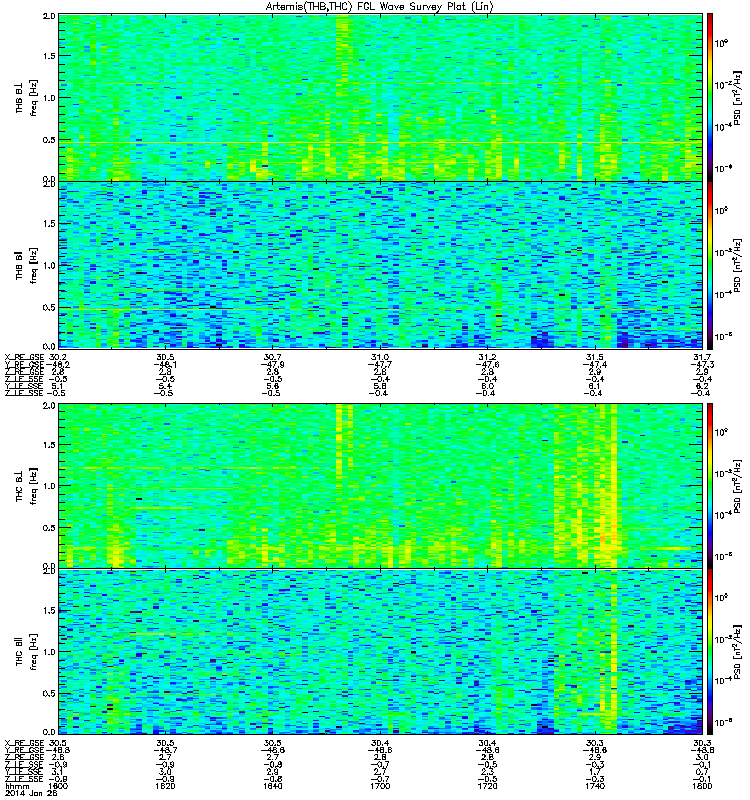
Task: Click the plot title 'Artemis(THB,THC) FGL Wave Survey Plot'
Action: pos(380,7)
